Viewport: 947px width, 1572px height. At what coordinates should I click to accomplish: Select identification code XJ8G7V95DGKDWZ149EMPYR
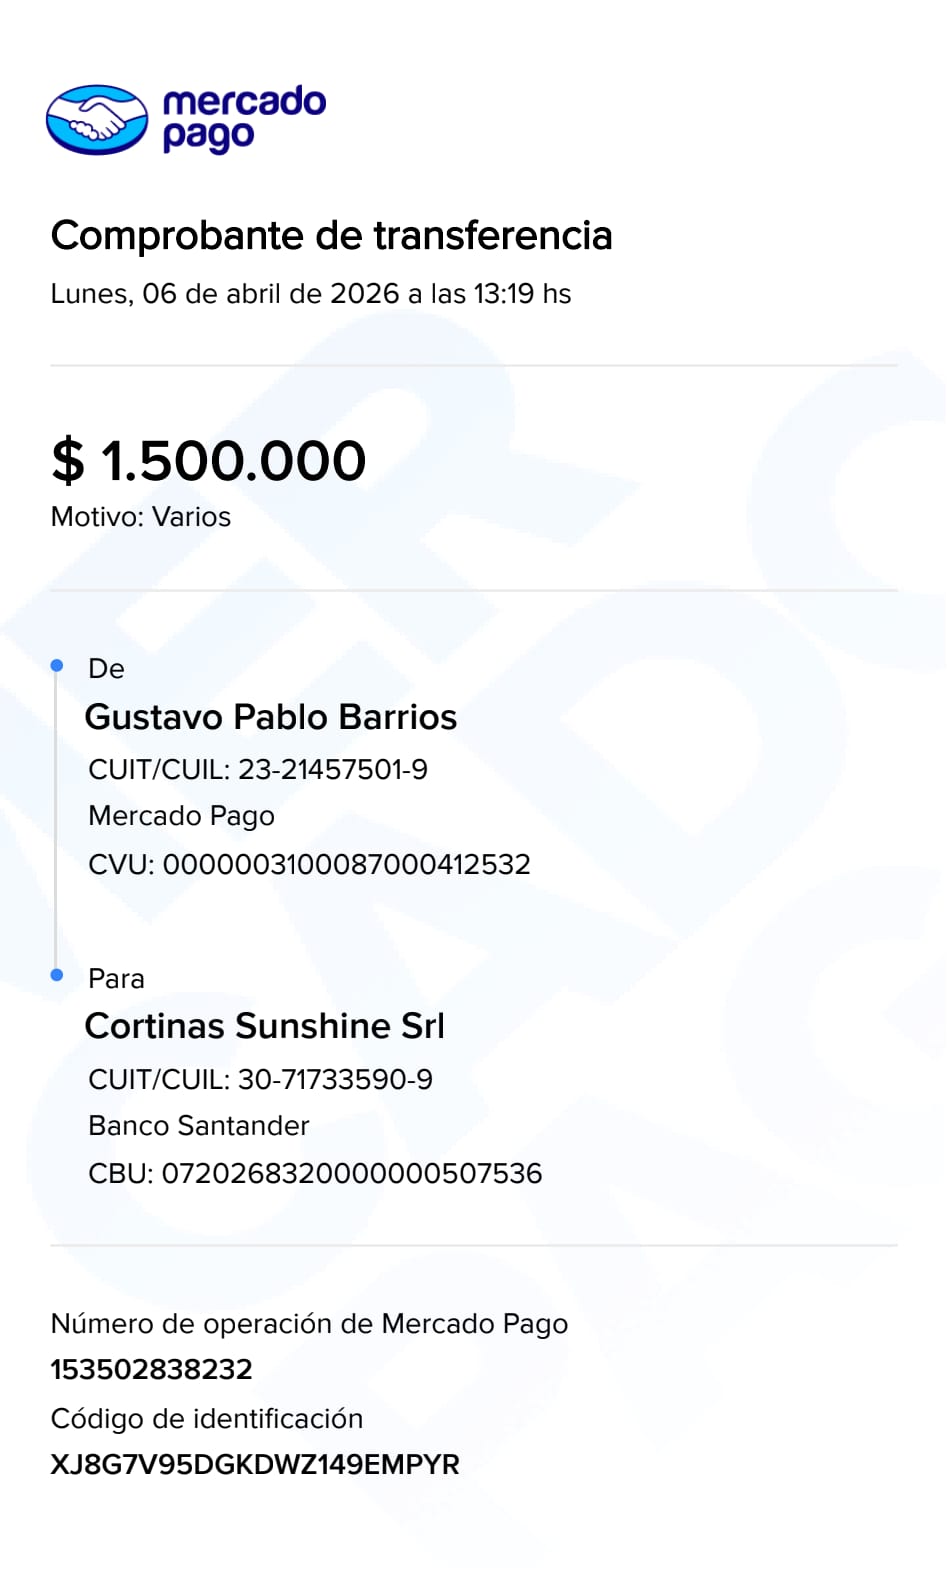[x=255, y=1465]
